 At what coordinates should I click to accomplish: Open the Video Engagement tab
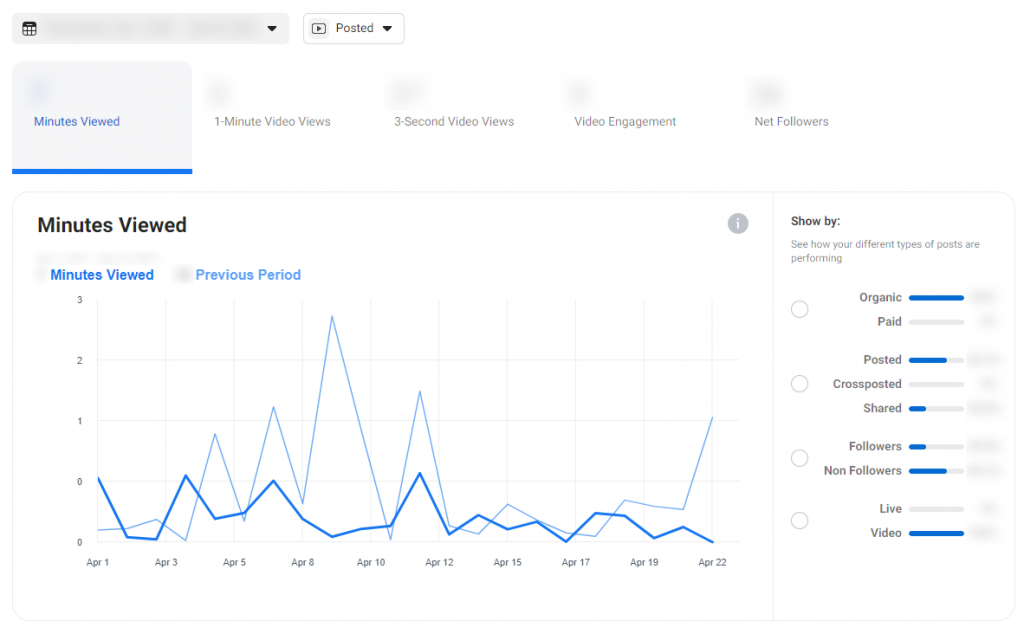(x=625, y=121)
